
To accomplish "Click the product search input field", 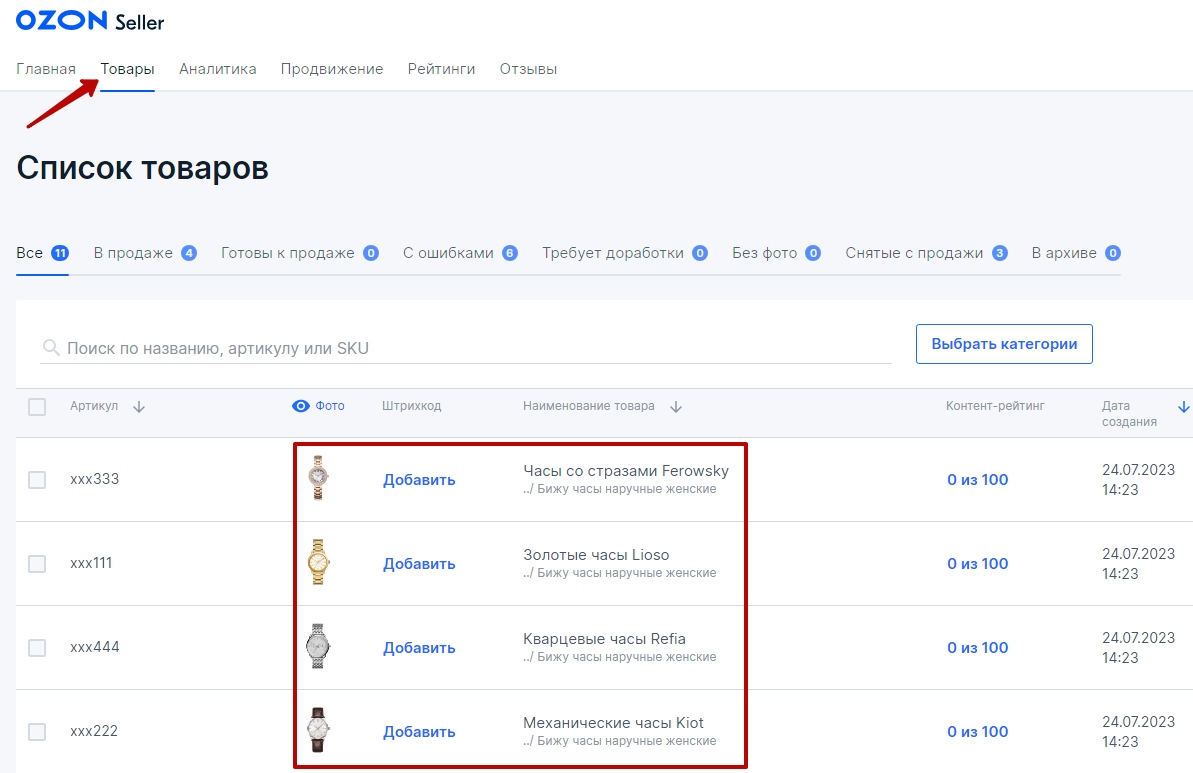I will coord(466,348).
